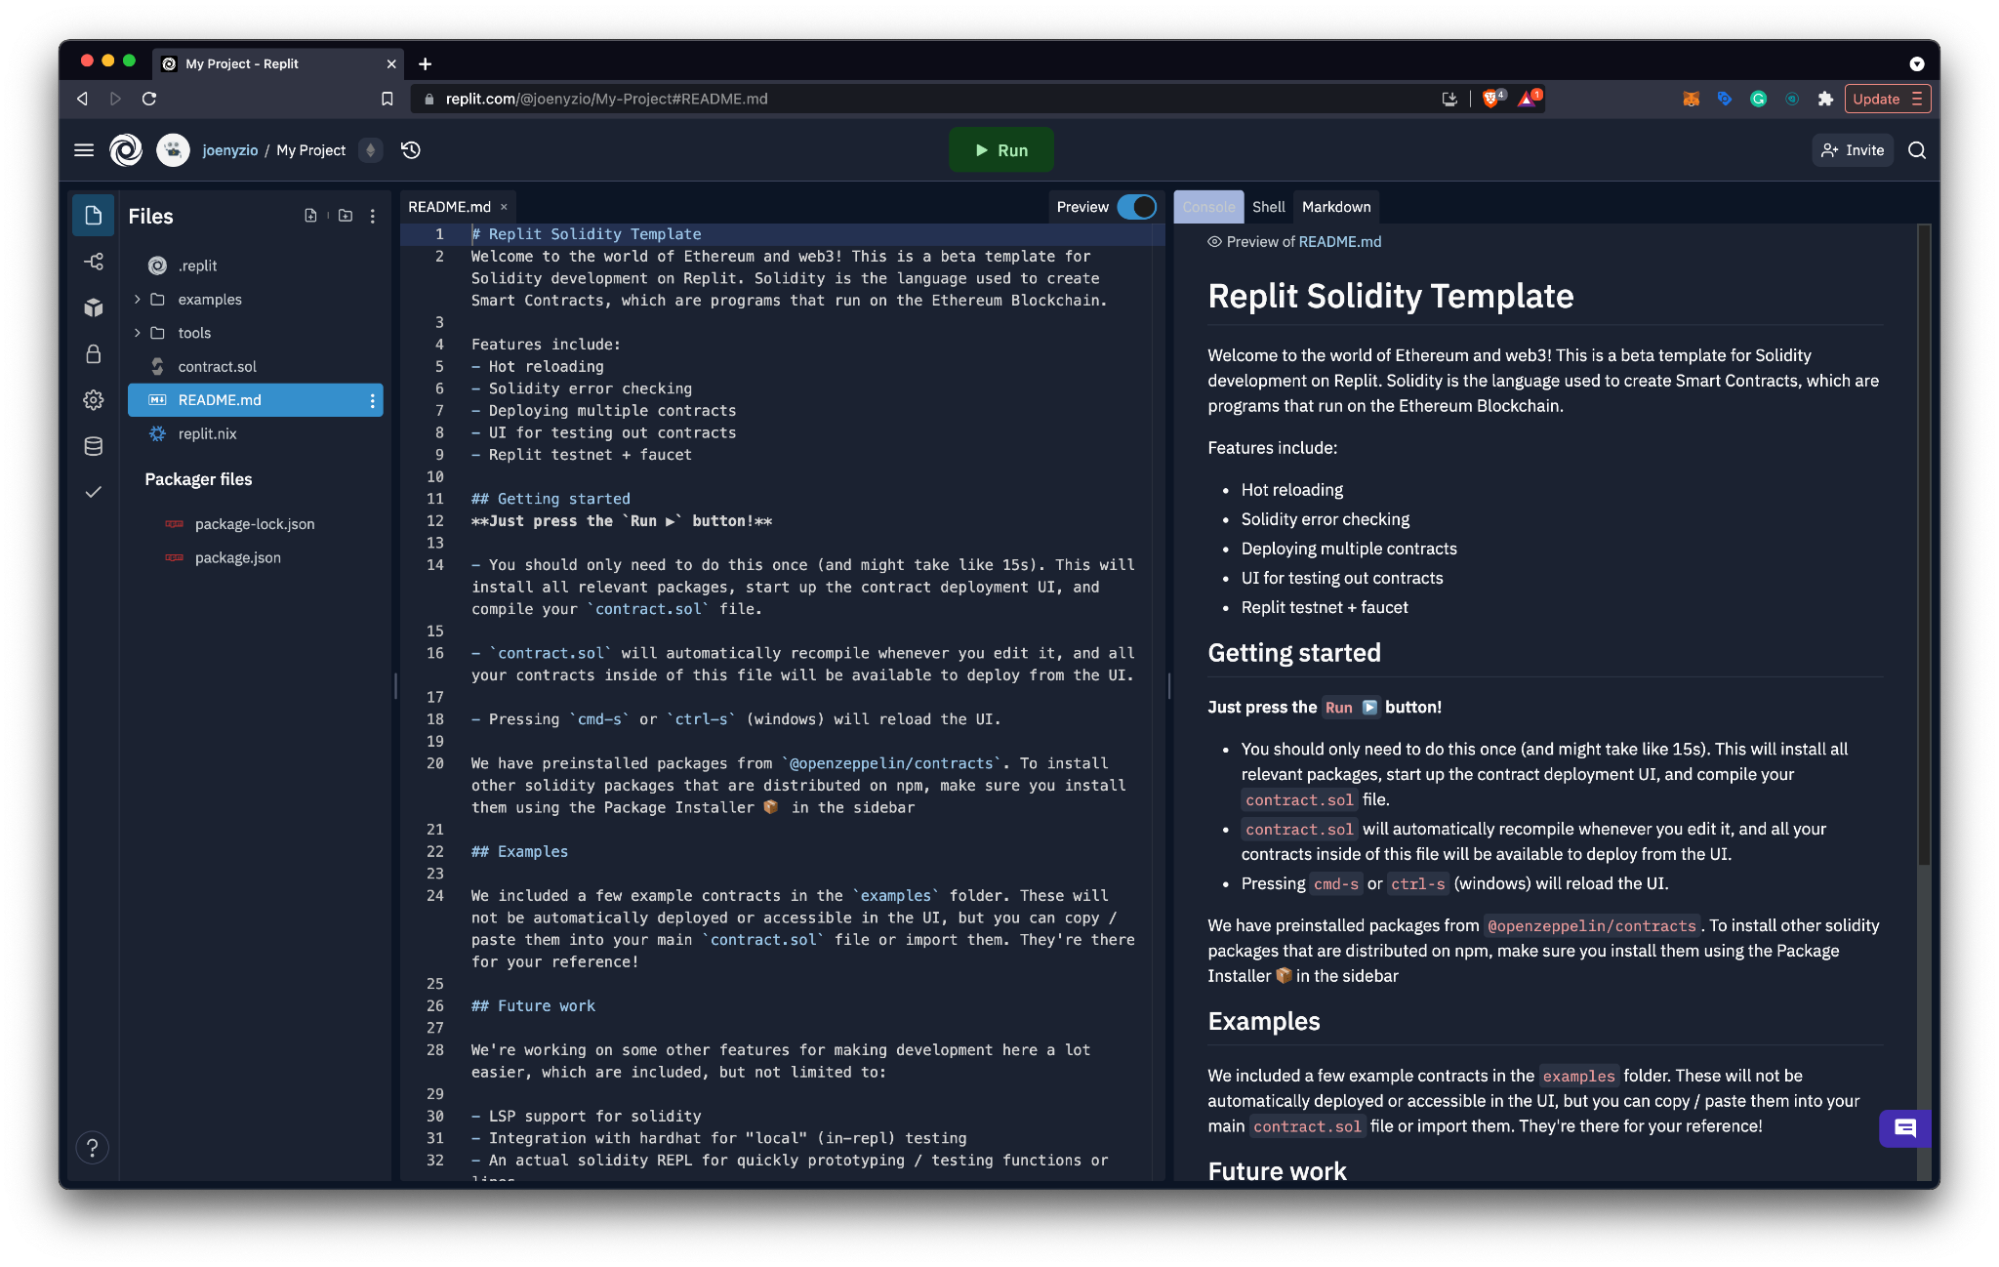Click the Settings gear icon in sidebar

(92, 400)
